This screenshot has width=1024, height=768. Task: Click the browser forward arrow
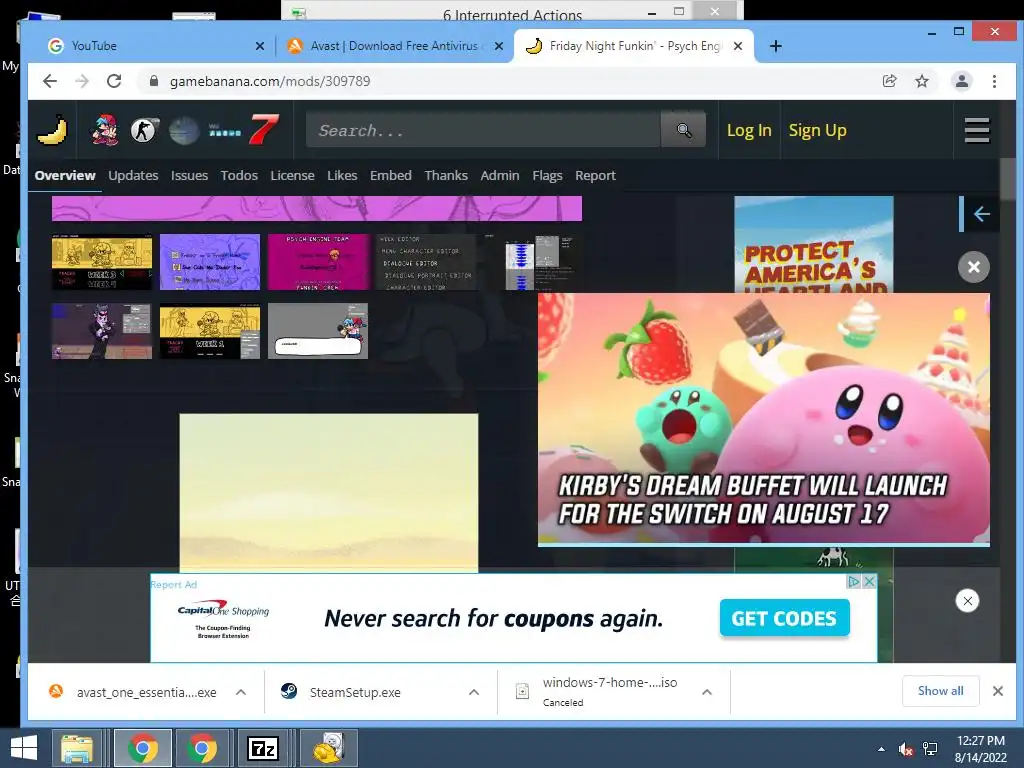(82, 81)
